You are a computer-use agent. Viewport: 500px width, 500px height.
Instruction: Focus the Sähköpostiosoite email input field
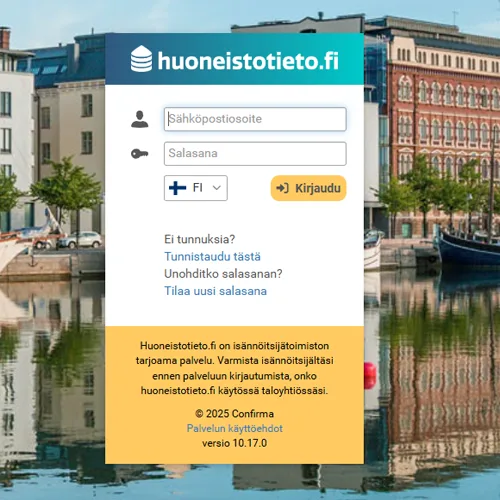tap(255, 119)
